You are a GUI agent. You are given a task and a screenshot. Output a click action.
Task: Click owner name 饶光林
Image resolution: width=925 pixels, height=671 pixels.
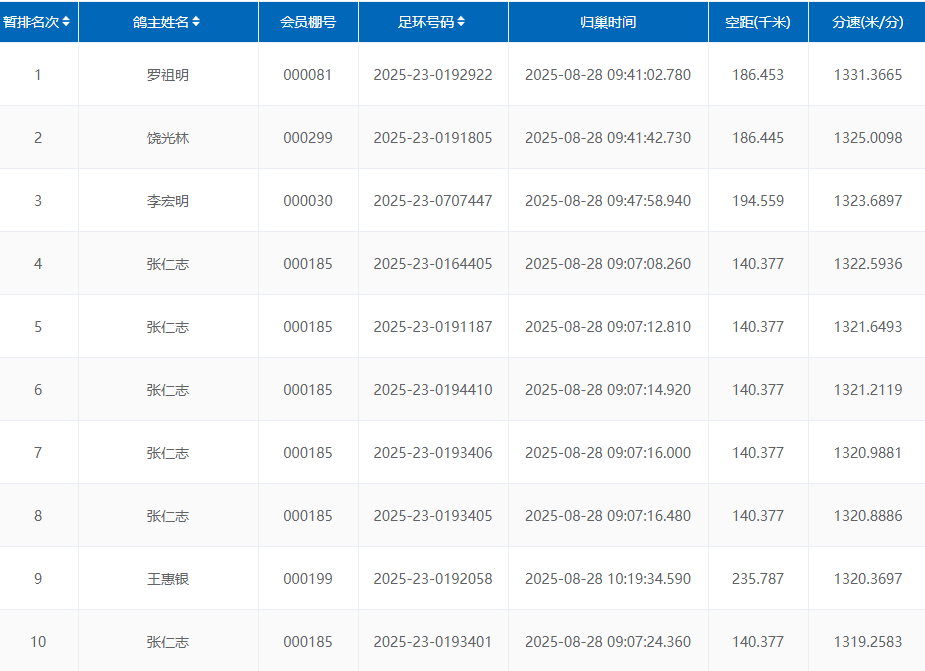tap(168, 138)
